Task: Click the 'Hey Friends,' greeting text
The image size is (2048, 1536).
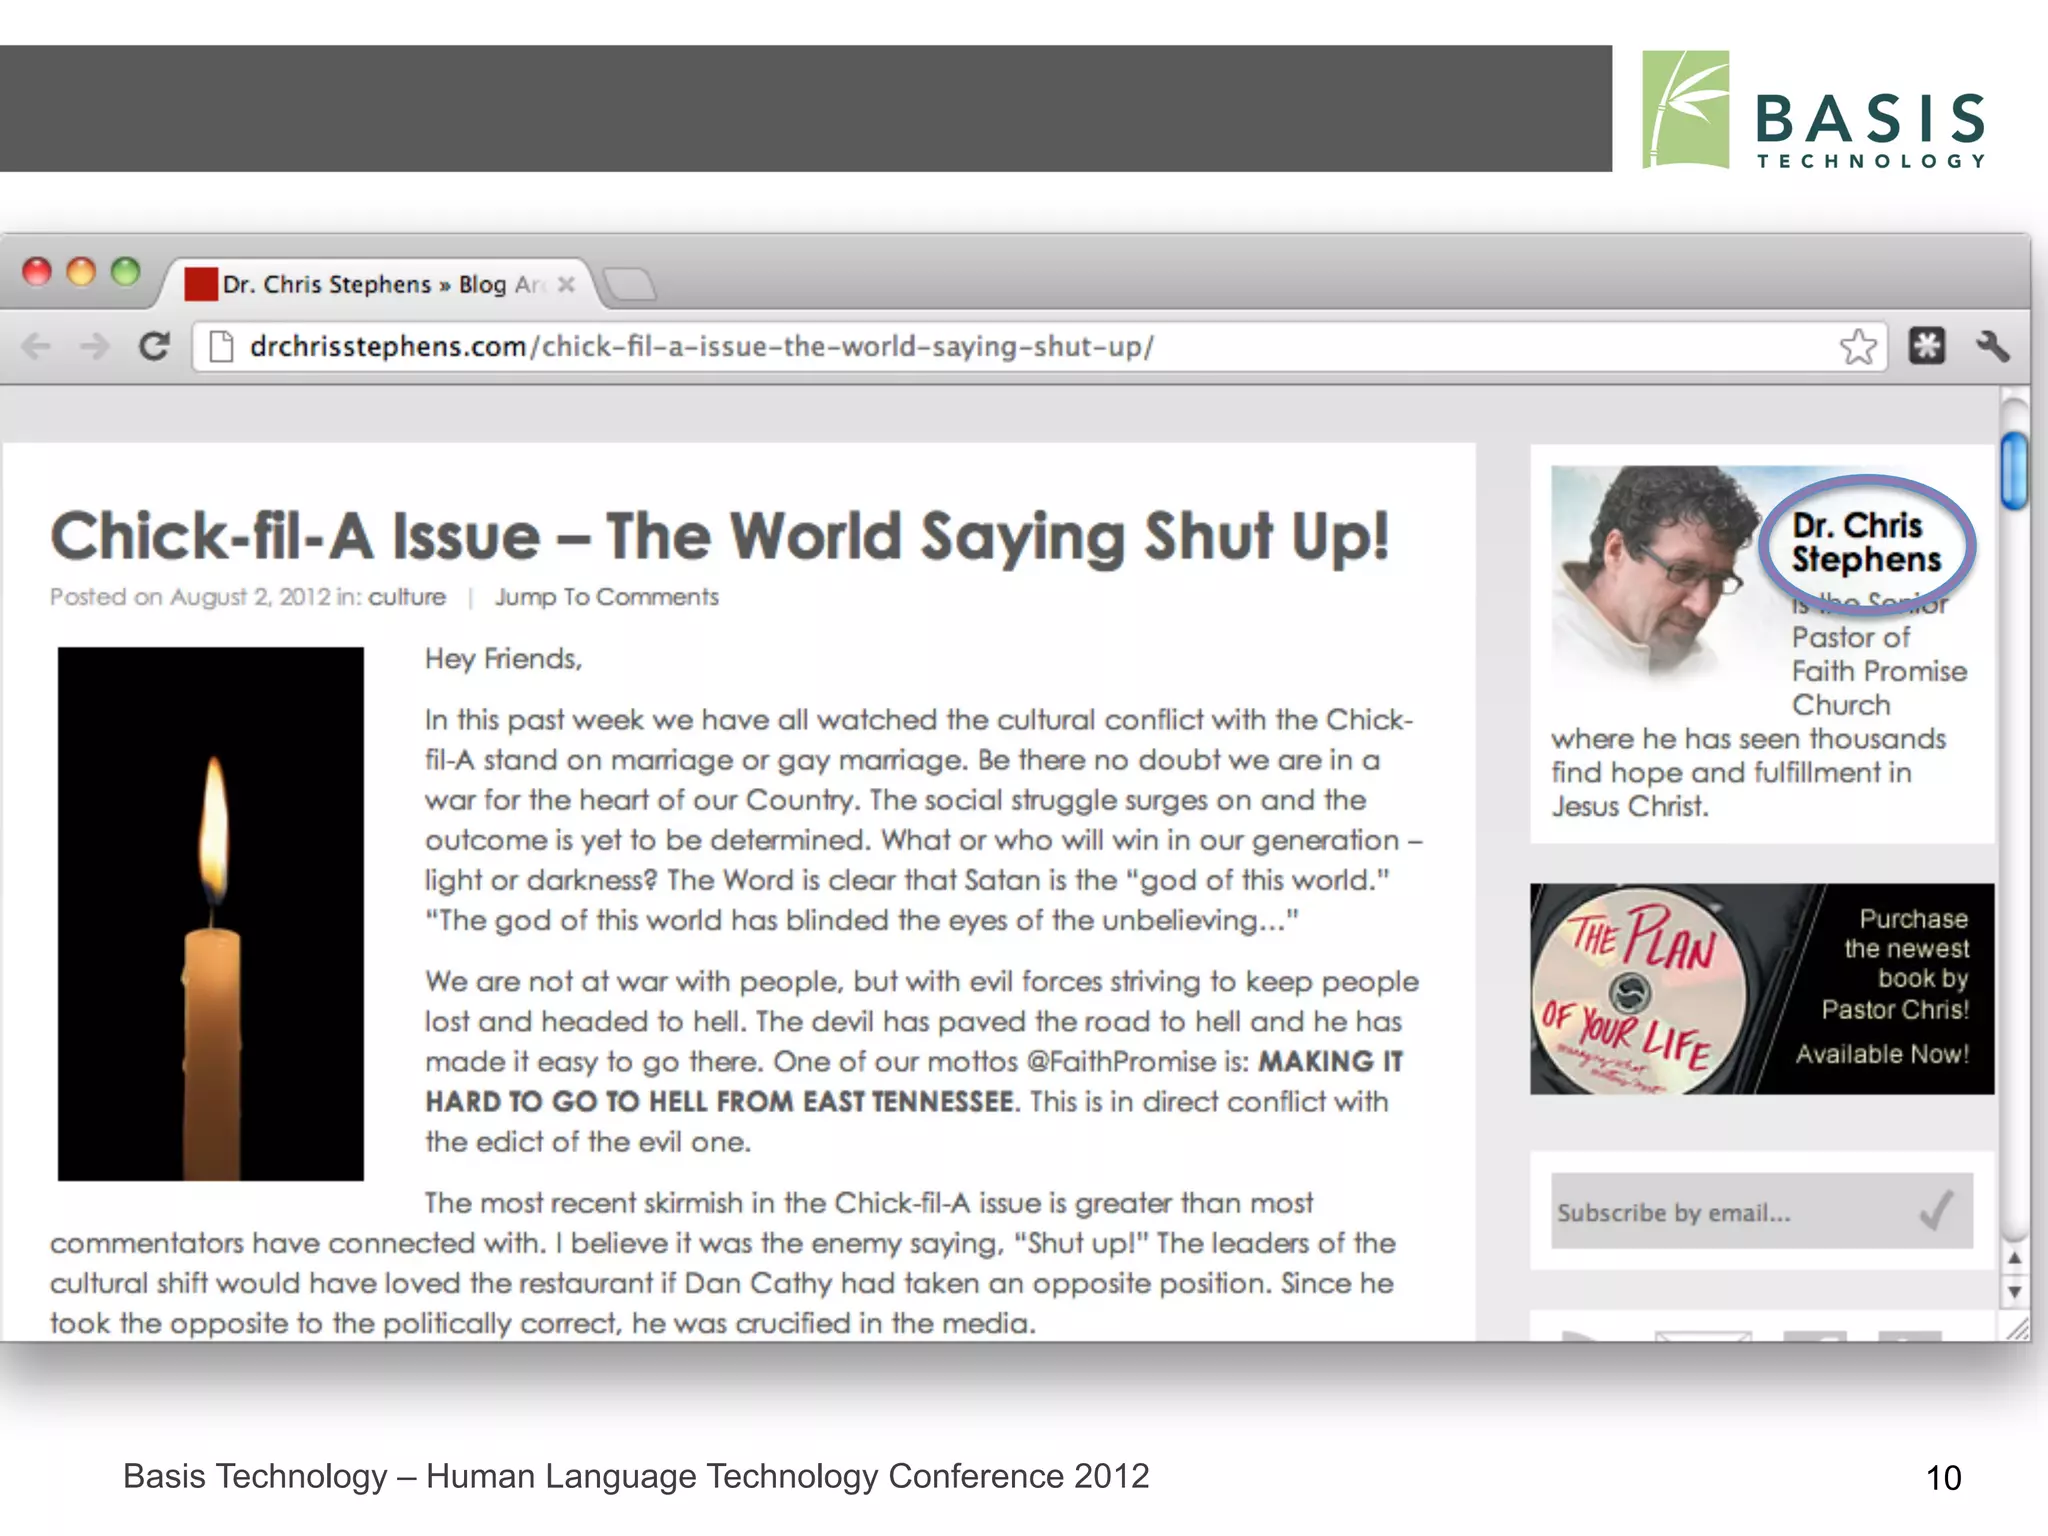Action: (x=503, y=659)
